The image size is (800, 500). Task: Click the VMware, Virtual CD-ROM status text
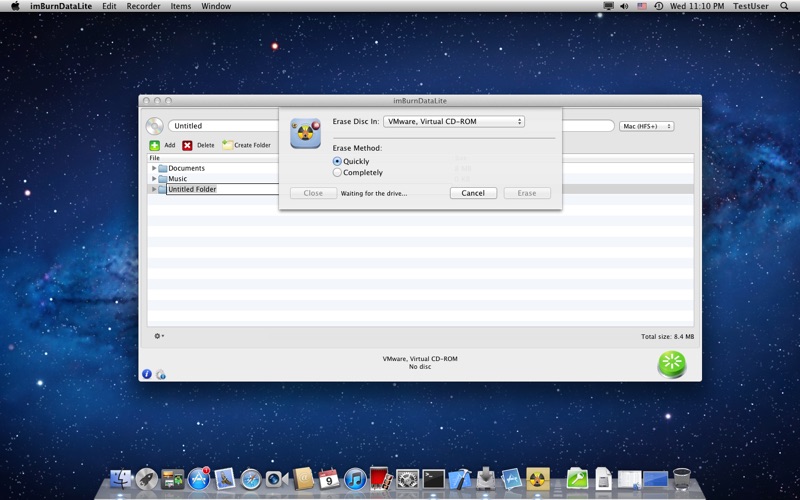[x=420, y=359]
